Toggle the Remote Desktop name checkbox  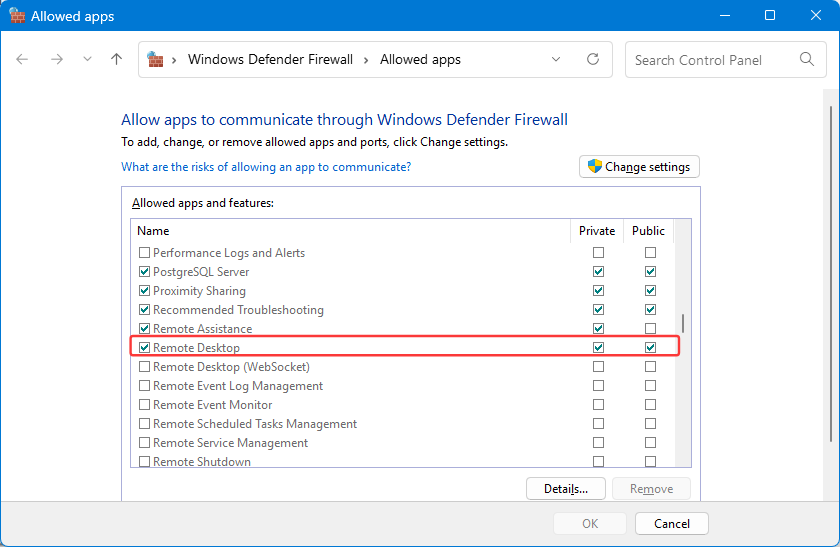(x=144, y=348)
